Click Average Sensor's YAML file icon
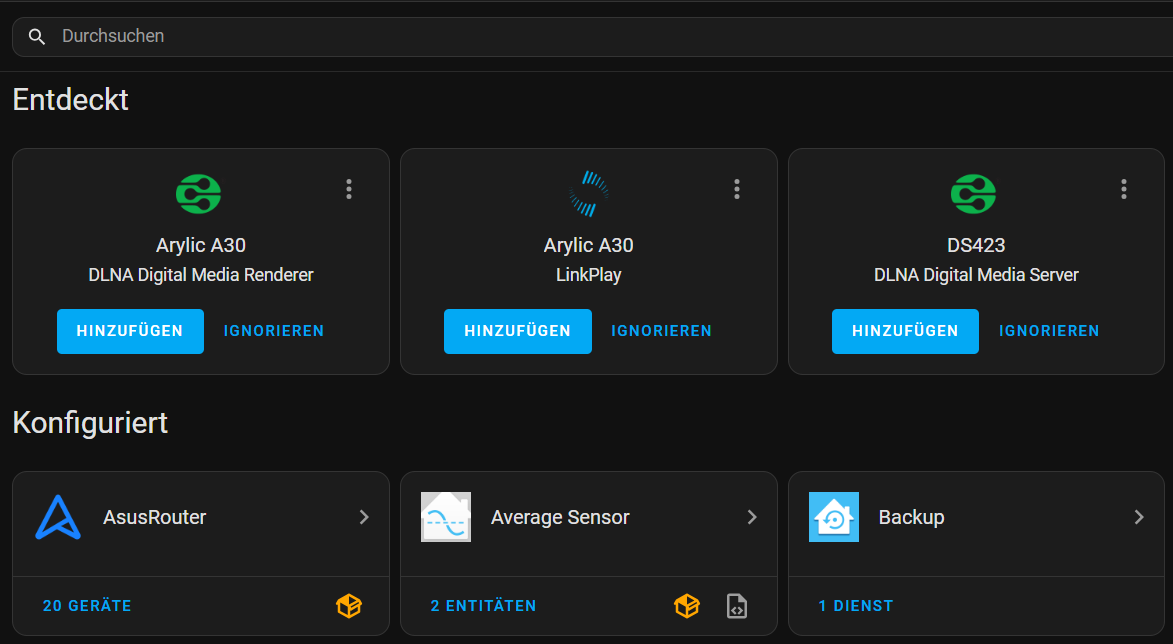The height and width of the screenshot is (644, 1173). (x=737, y=606)
